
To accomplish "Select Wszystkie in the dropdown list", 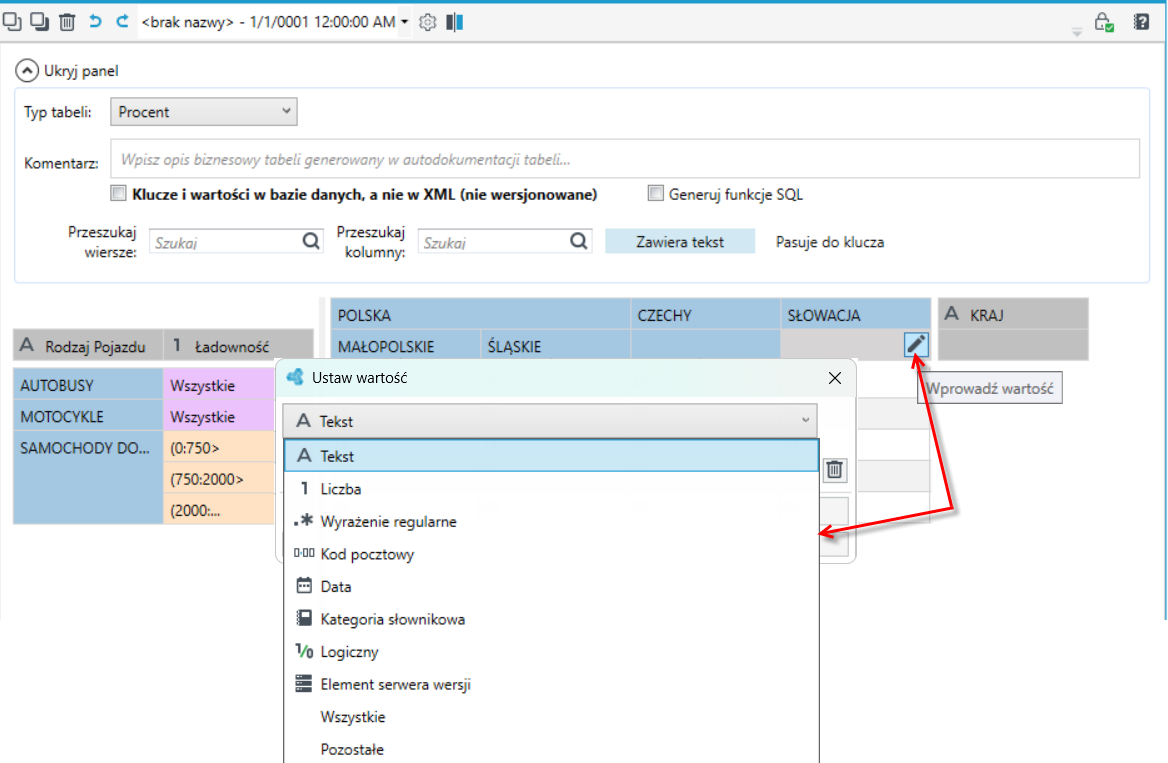I will [551, 717].
